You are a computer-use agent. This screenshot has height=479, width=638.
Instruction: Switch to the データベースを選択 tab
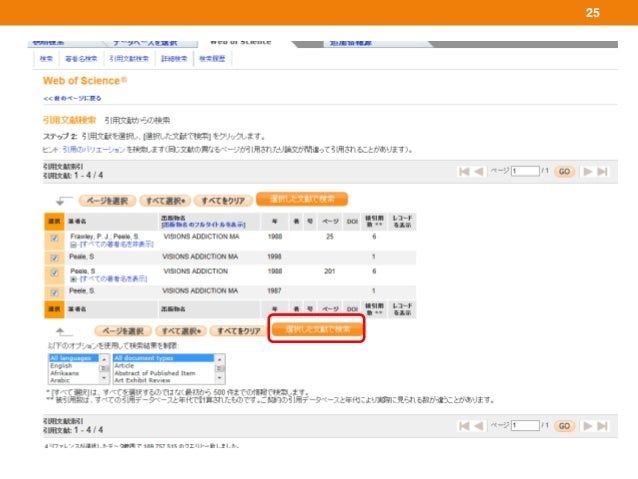point(145,43)
